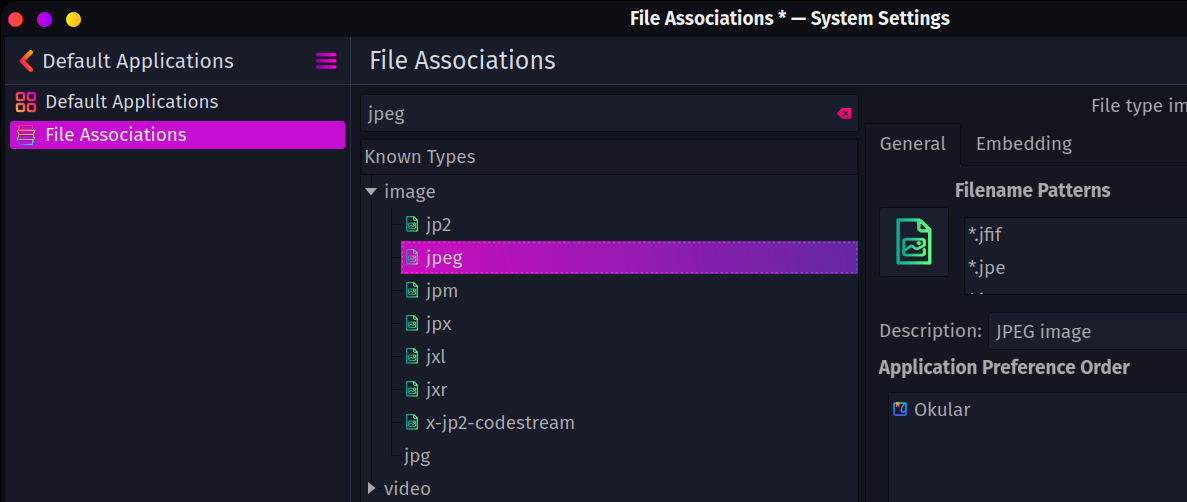
Task: Click the jpm file icon in tree
Action: point(411,291)
